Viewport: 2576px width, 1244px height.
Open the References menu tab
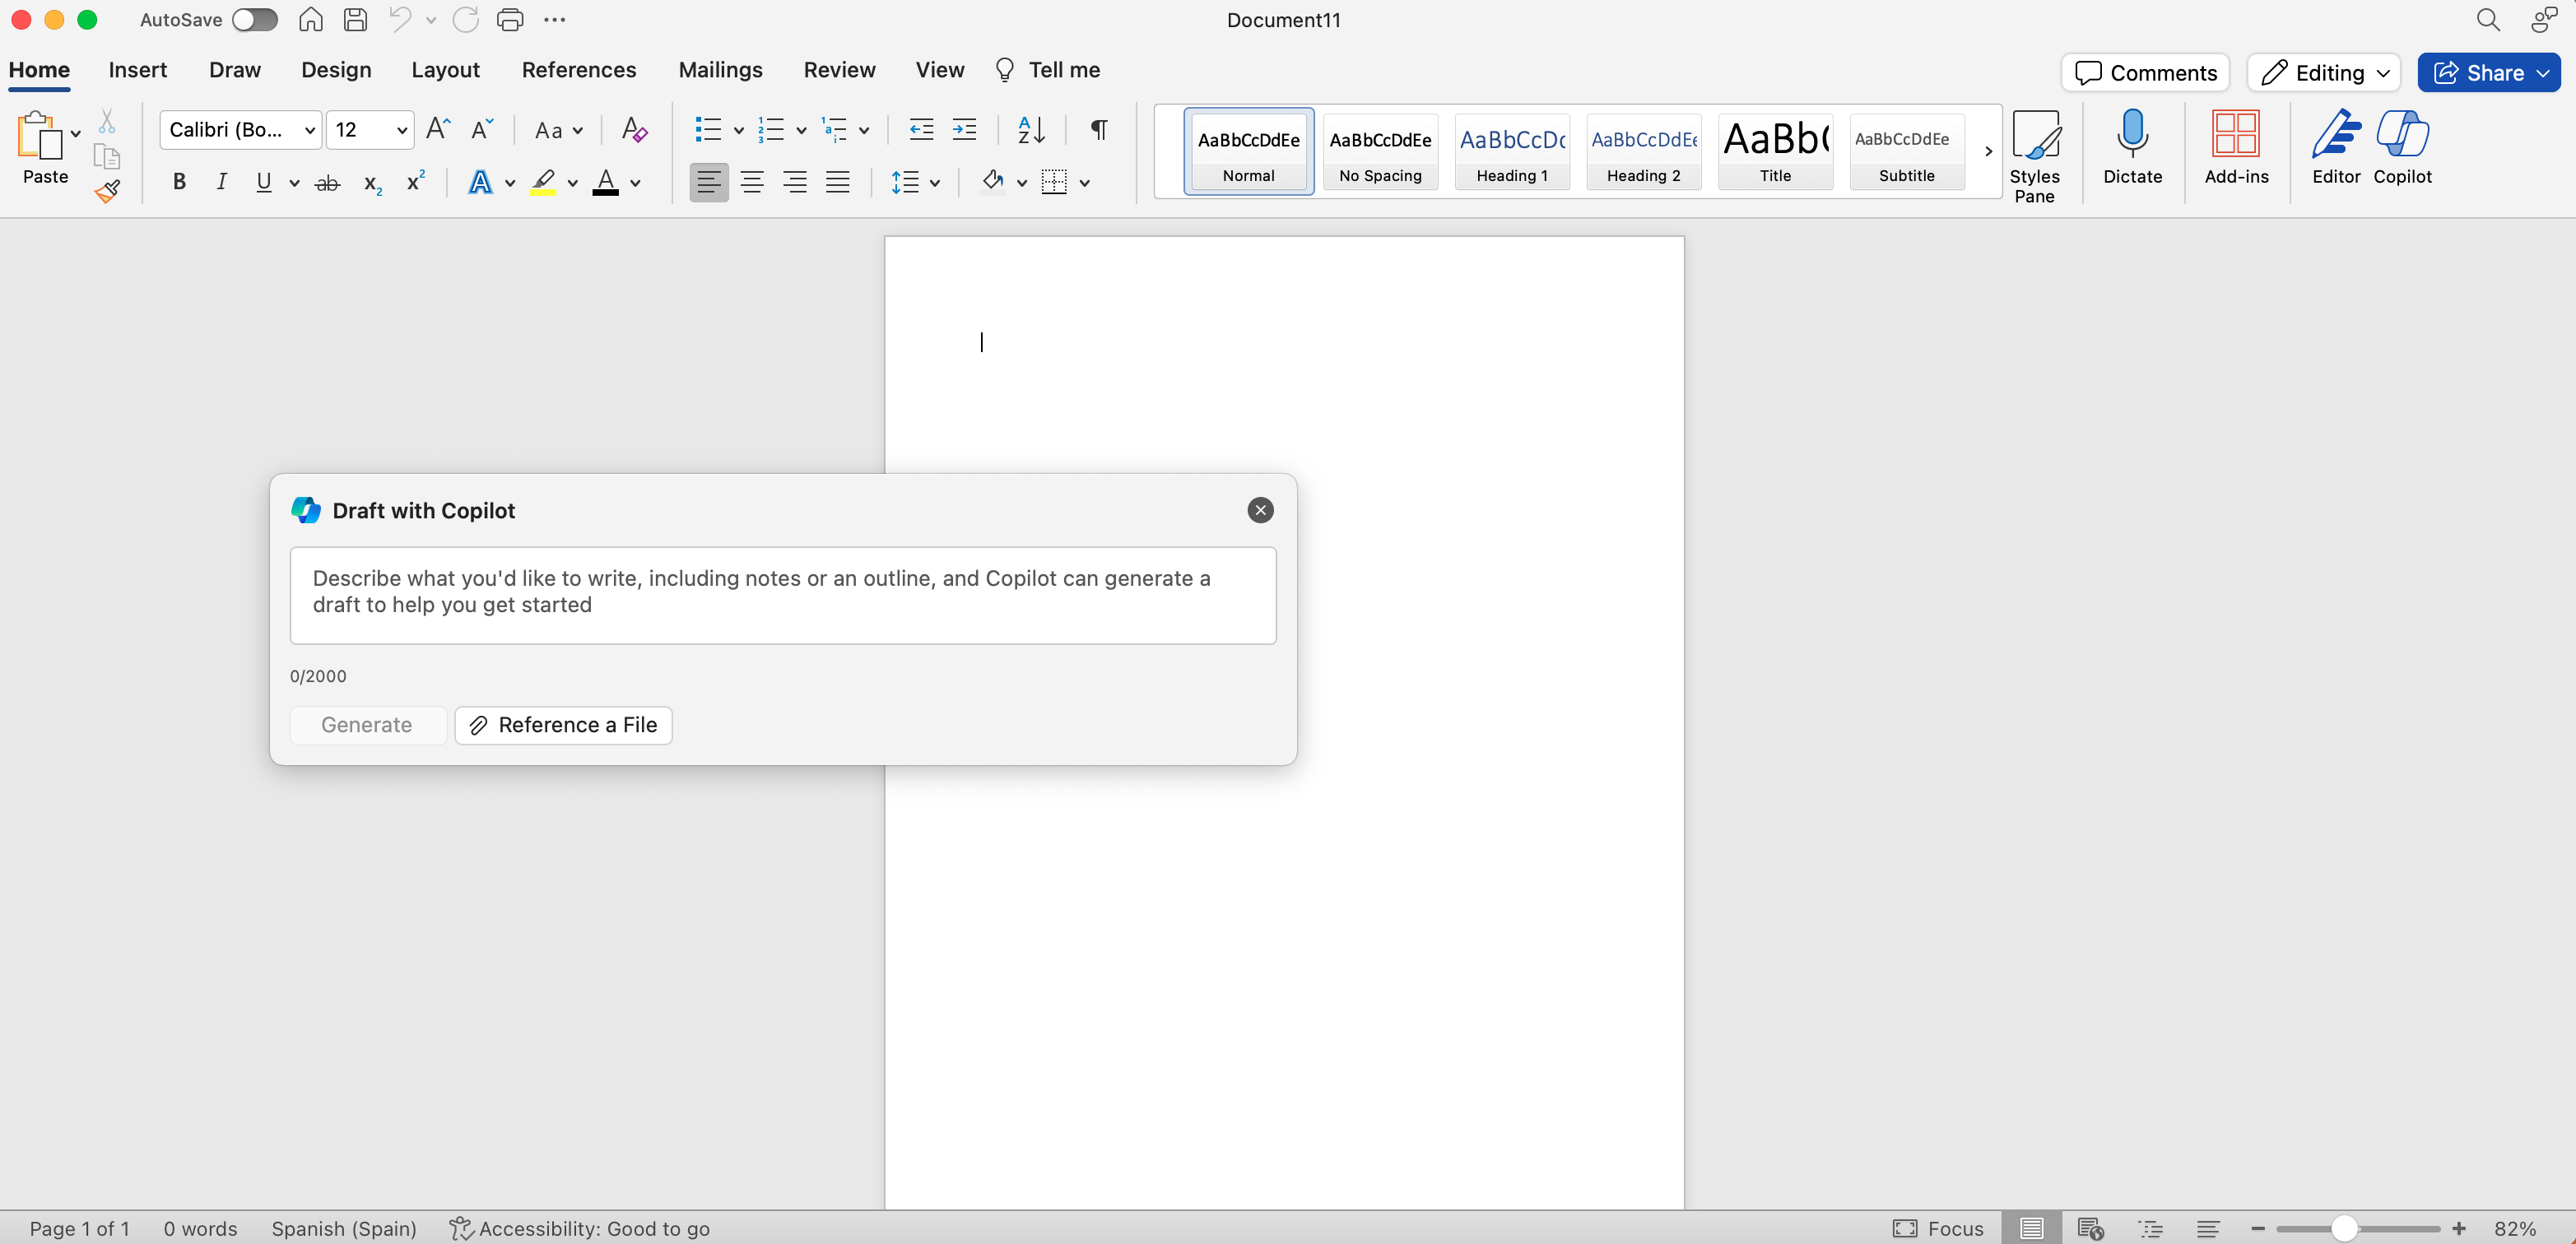coord(579,69)
